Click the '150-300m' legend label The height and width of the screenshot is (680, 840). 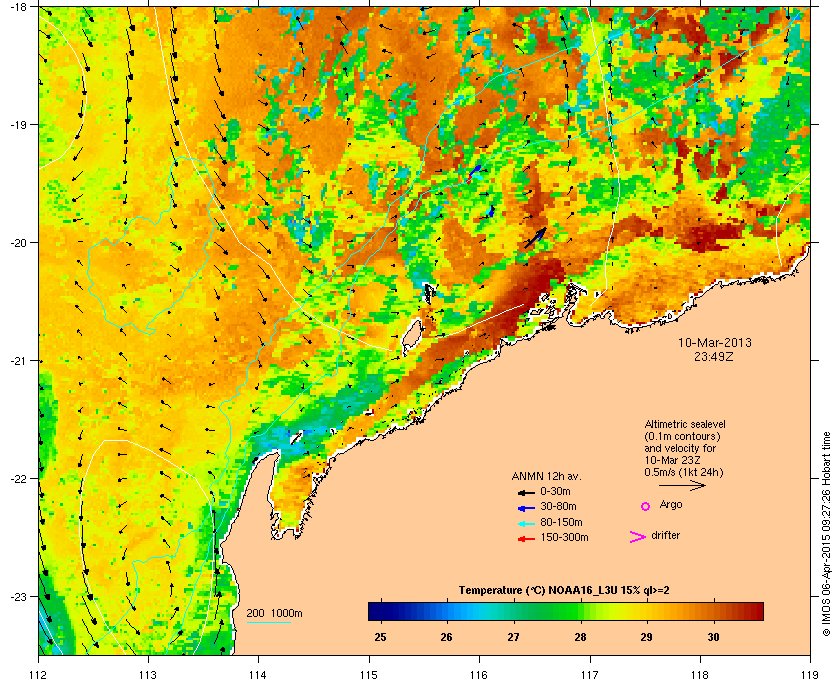pyautogui.click(x=564, y=537)
